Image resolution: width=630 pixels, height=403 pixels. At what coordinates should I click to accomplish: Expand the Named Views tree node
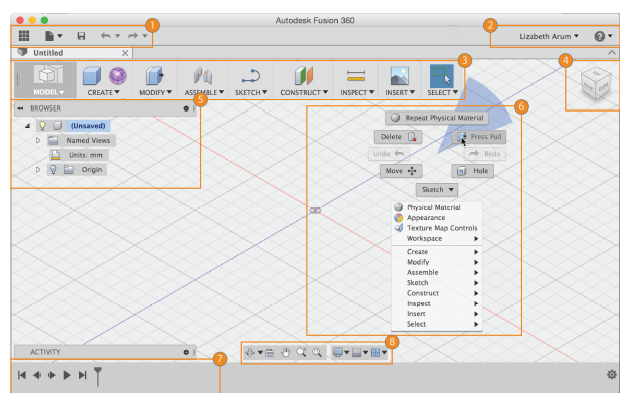[38, 141]
